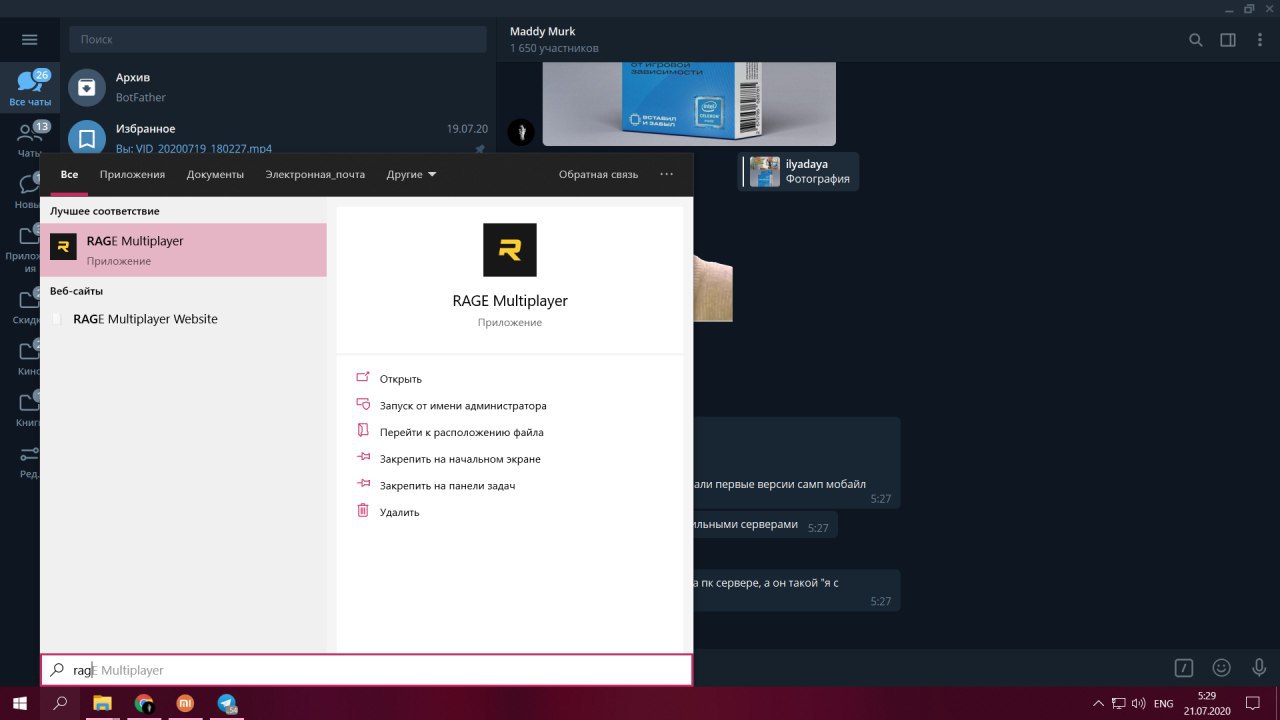Switch ENG input language indicator
Screen dimensions: 1280x720
[1163, 704]
